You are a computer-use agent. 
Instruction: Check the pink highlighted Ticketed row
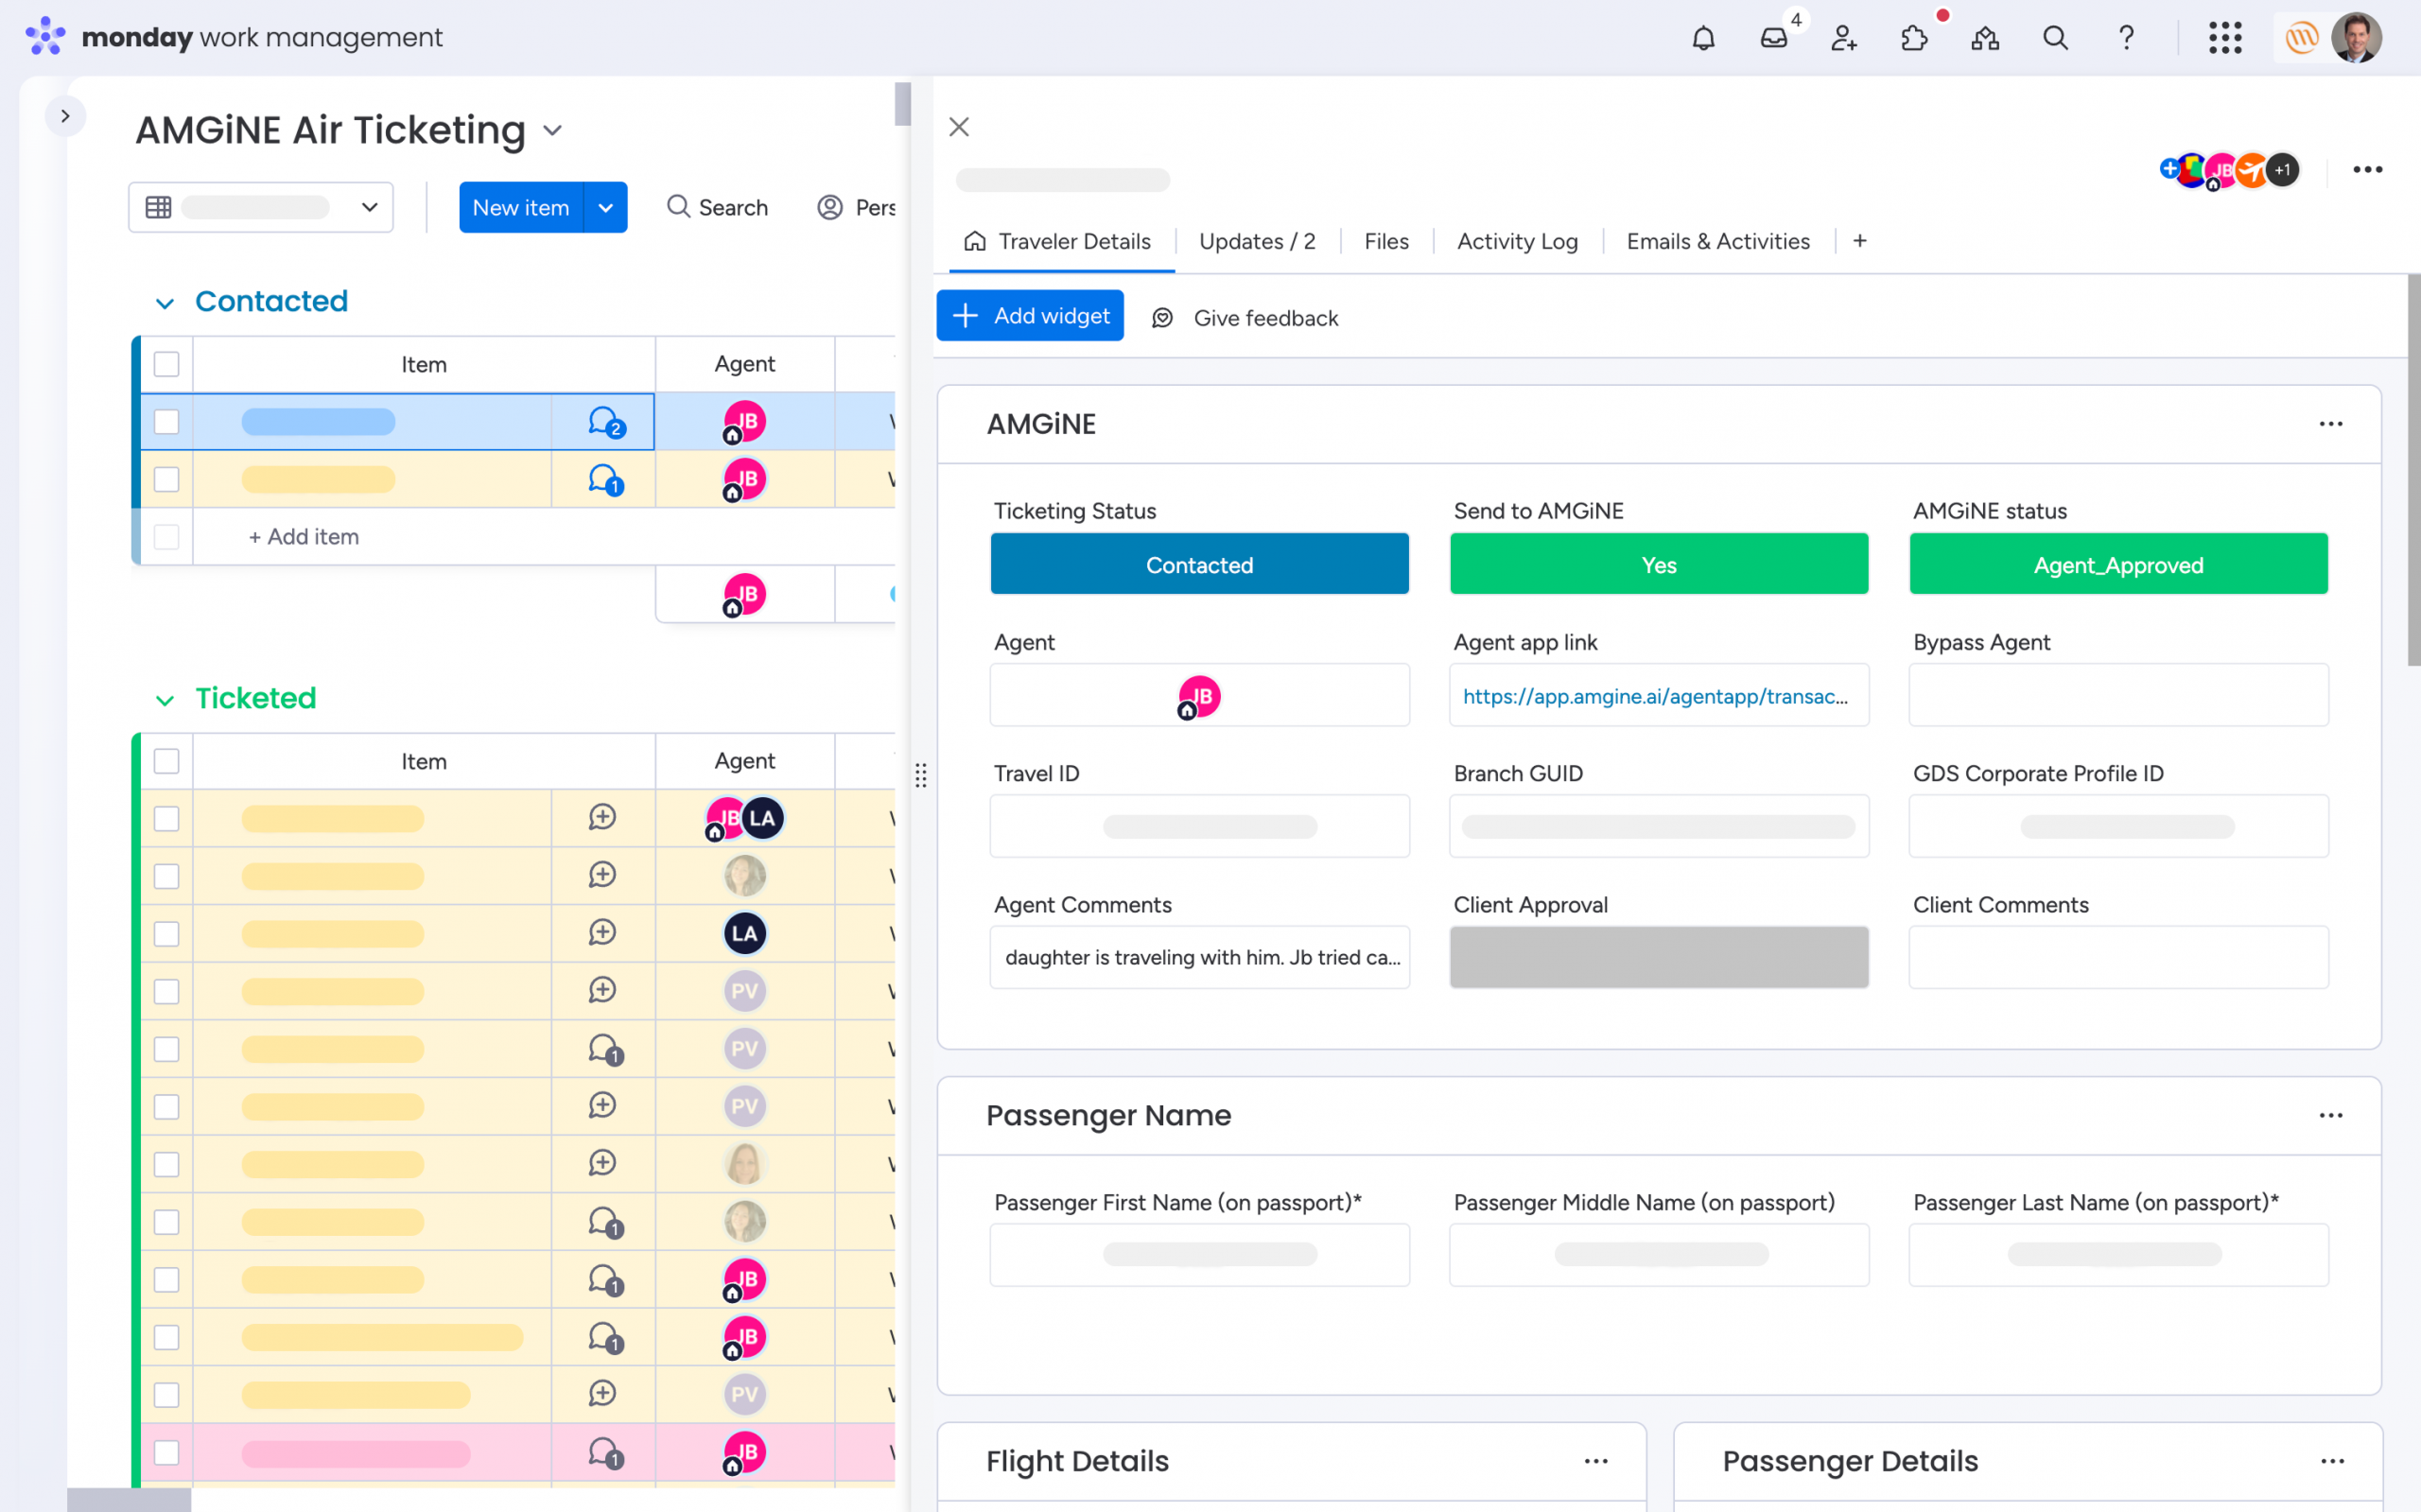(x=166, y=1453)
